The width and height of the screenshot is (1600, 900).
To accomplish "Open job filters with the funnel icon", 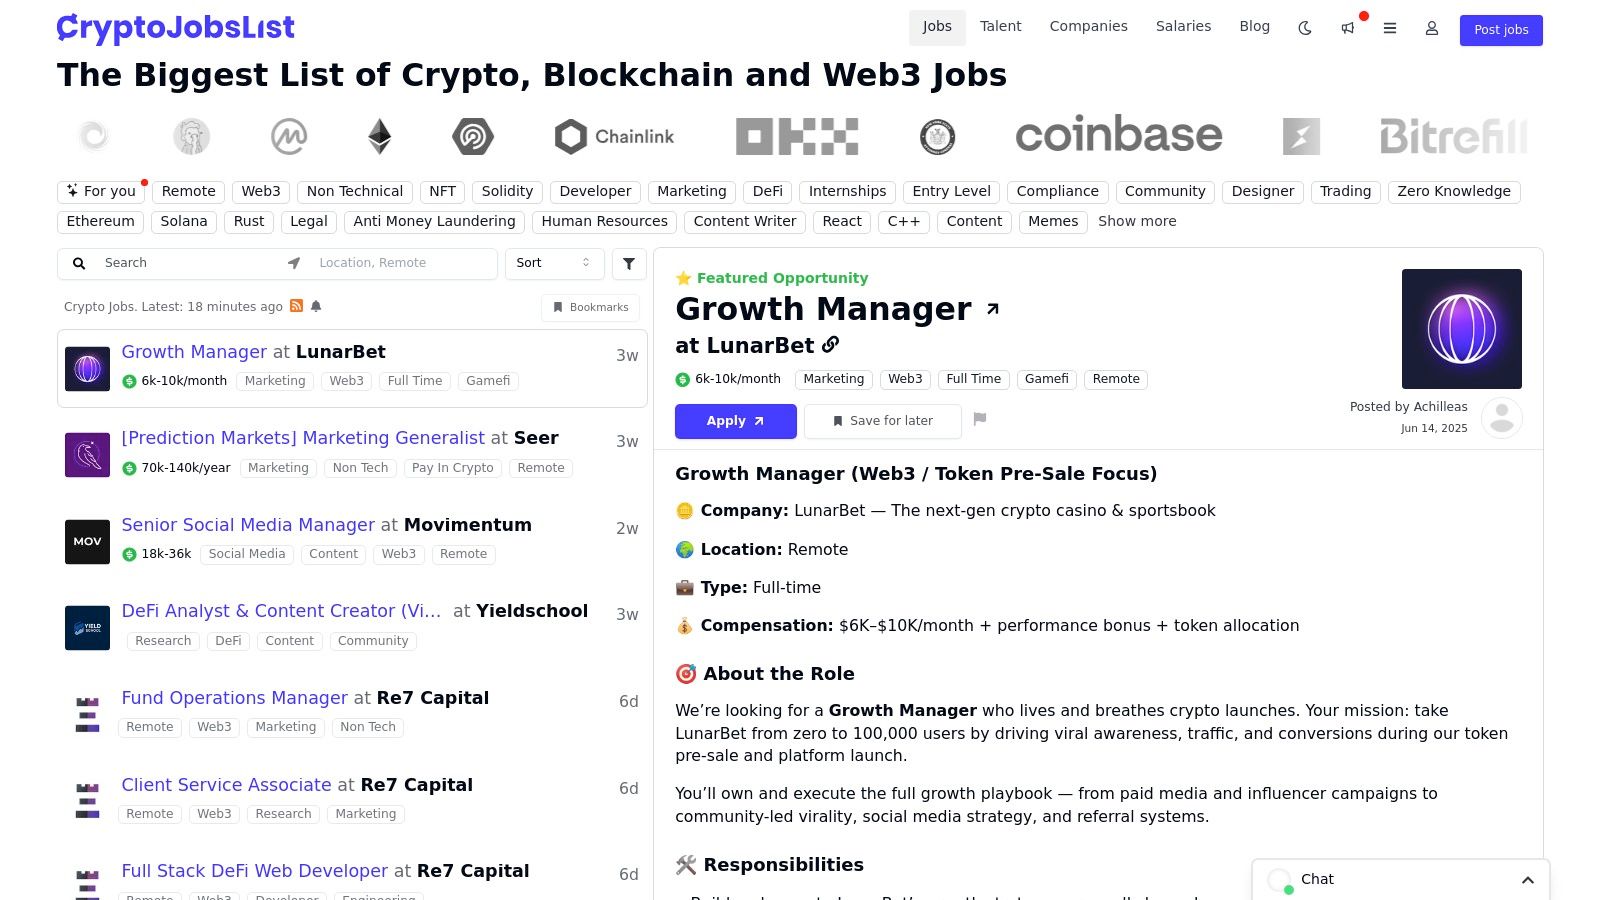I will tap(628, 263).
